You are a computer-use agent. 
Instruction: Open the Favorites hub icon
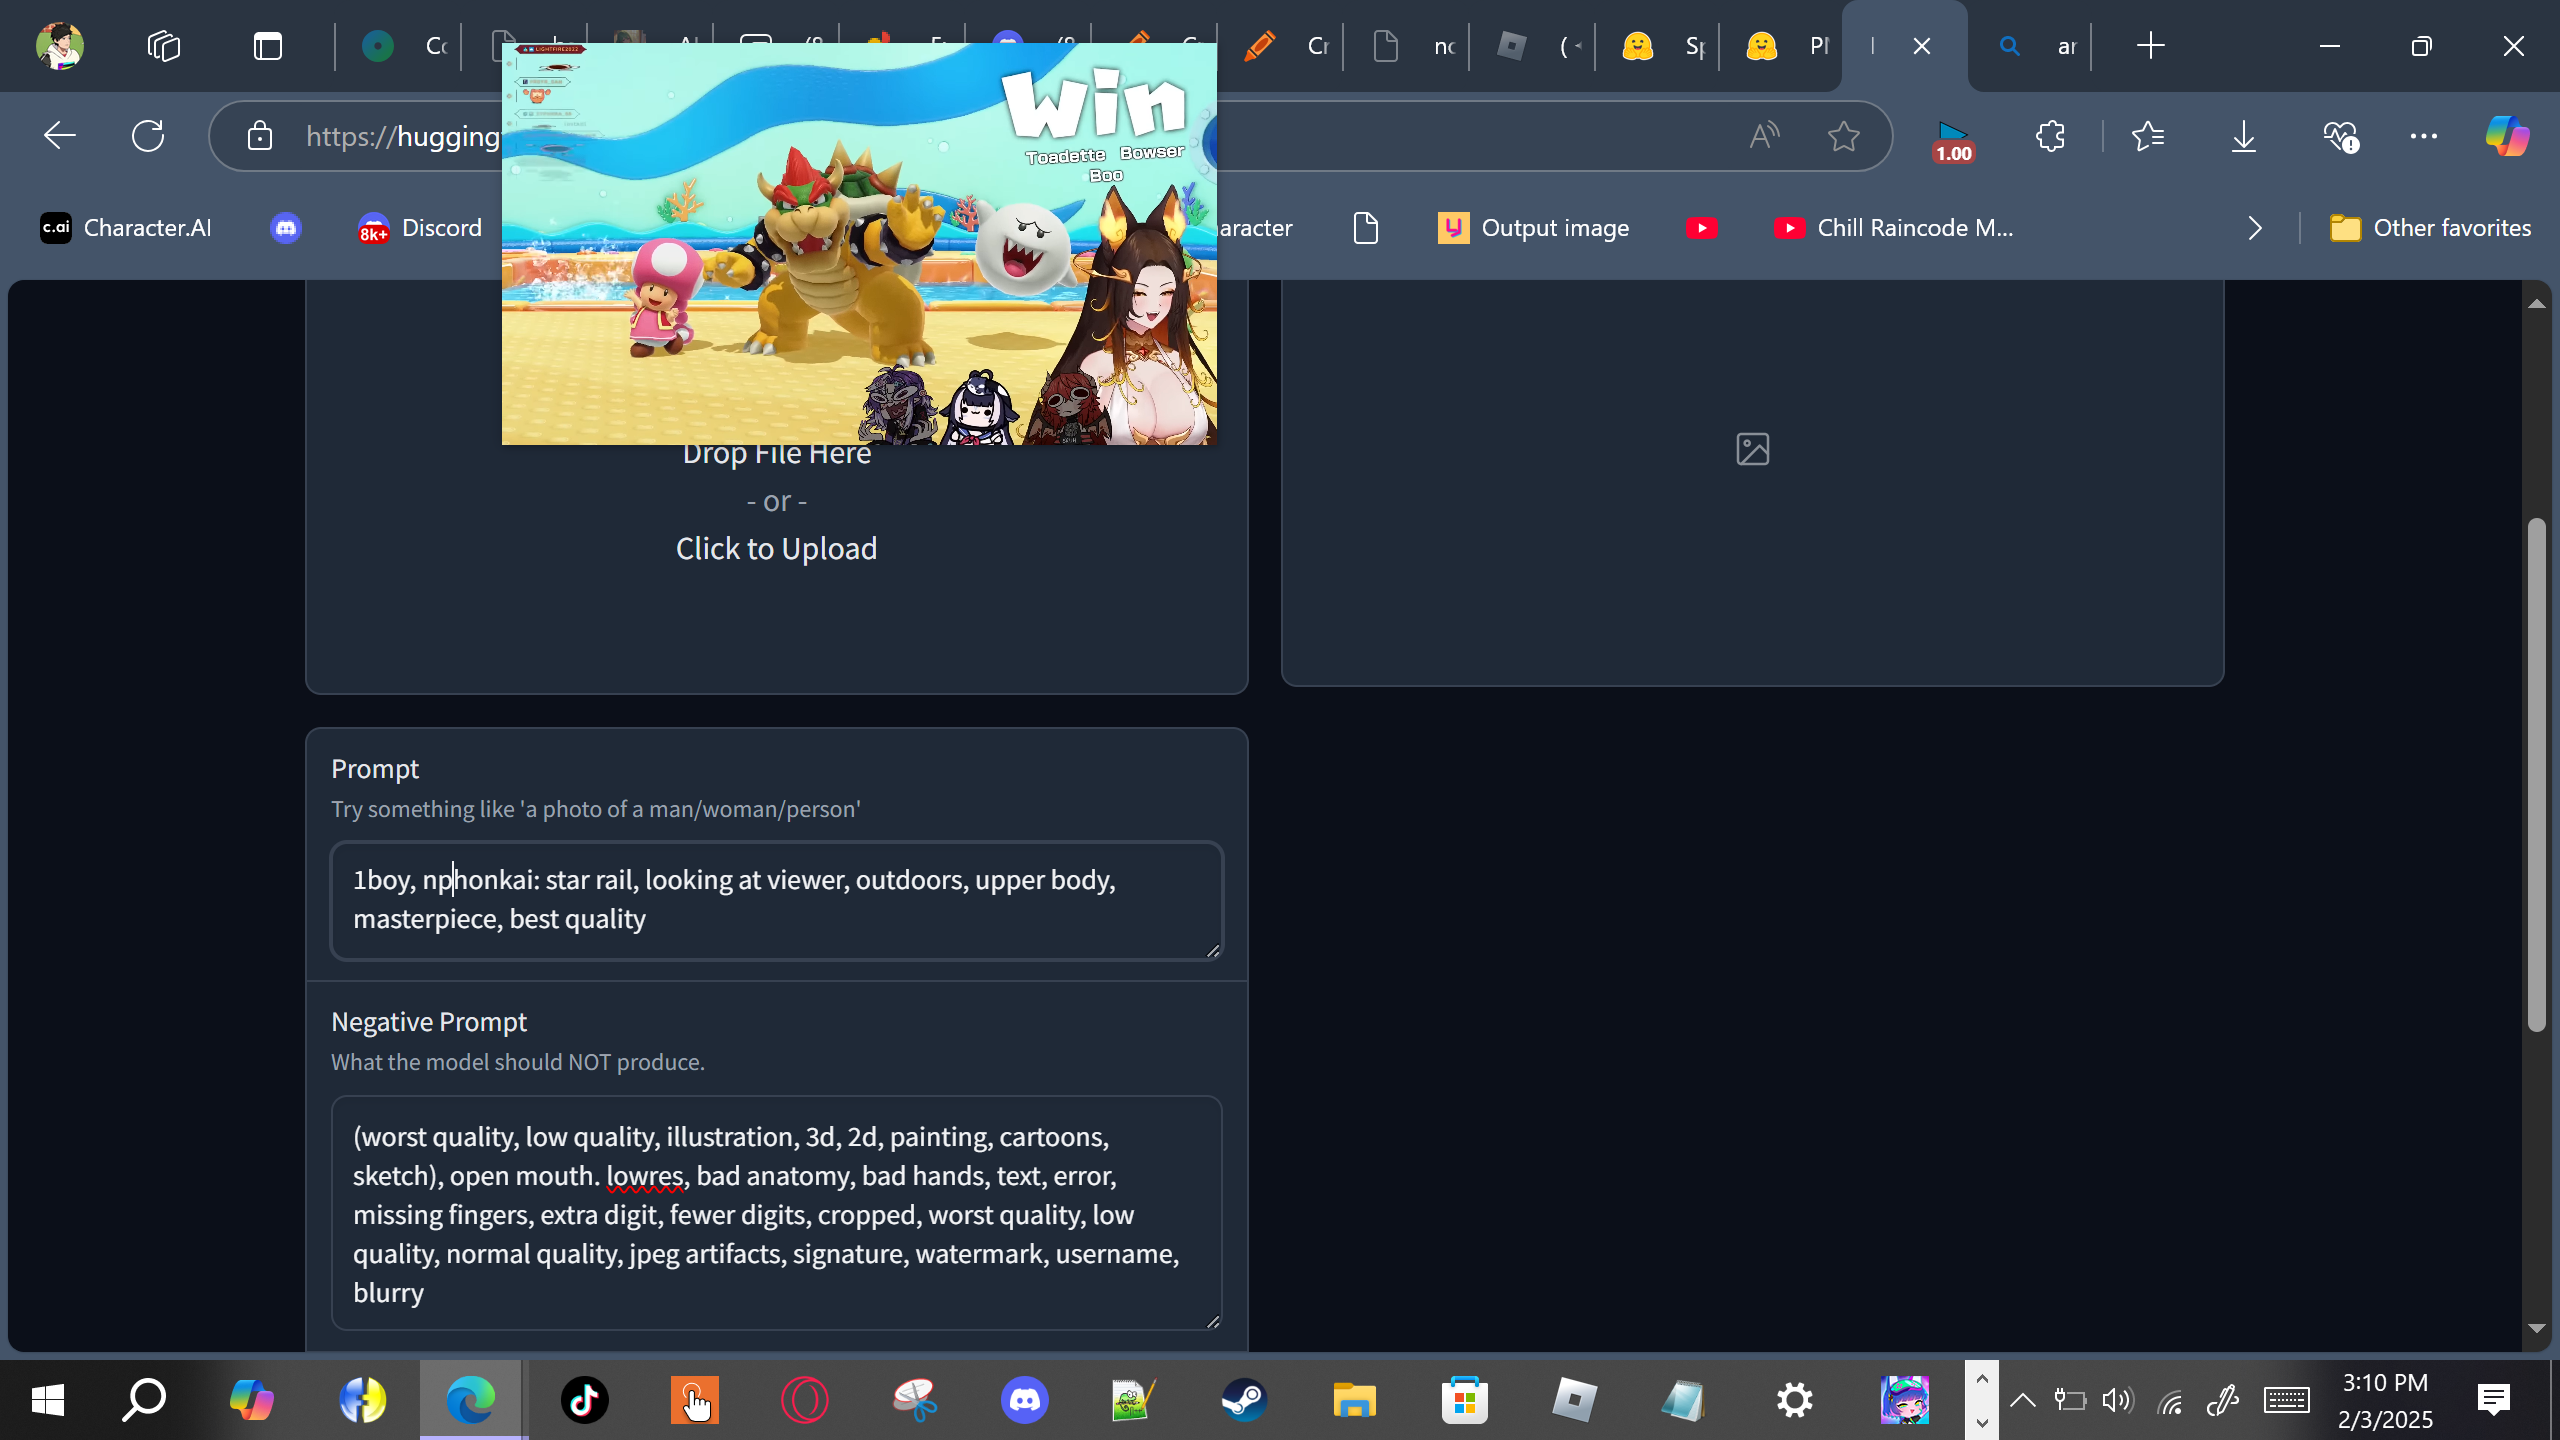click(2148, 136)
